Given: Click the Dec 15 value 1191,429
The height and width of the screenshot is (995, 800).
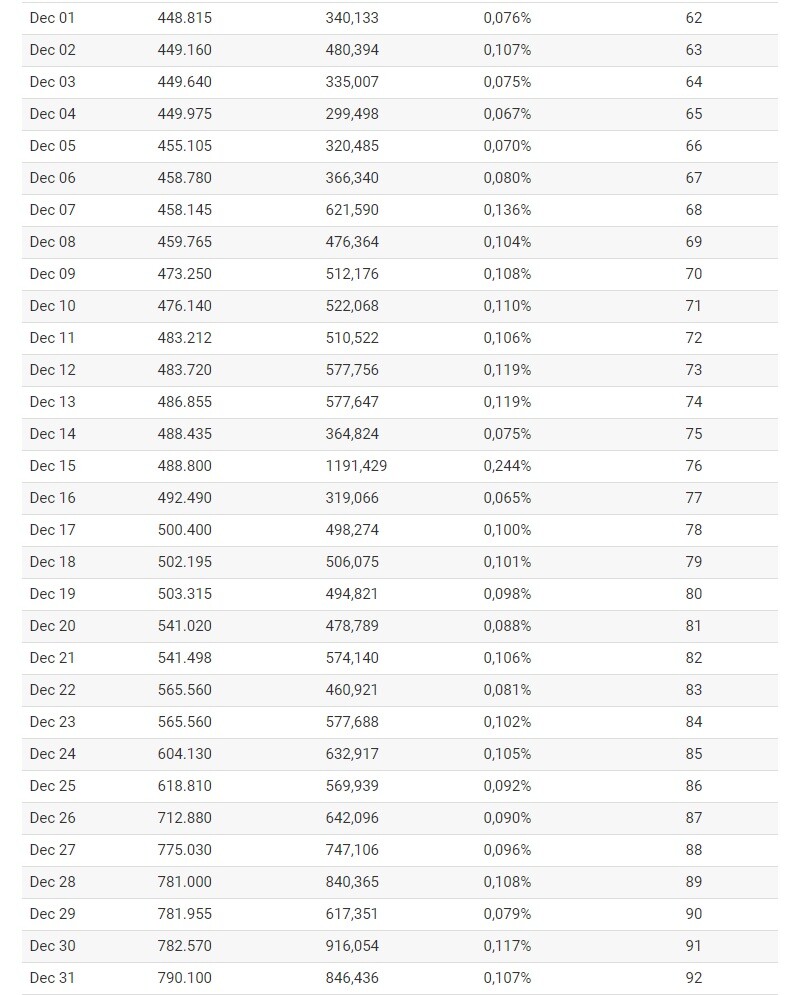Looking at the screenshot, I should tap(356, 466).
